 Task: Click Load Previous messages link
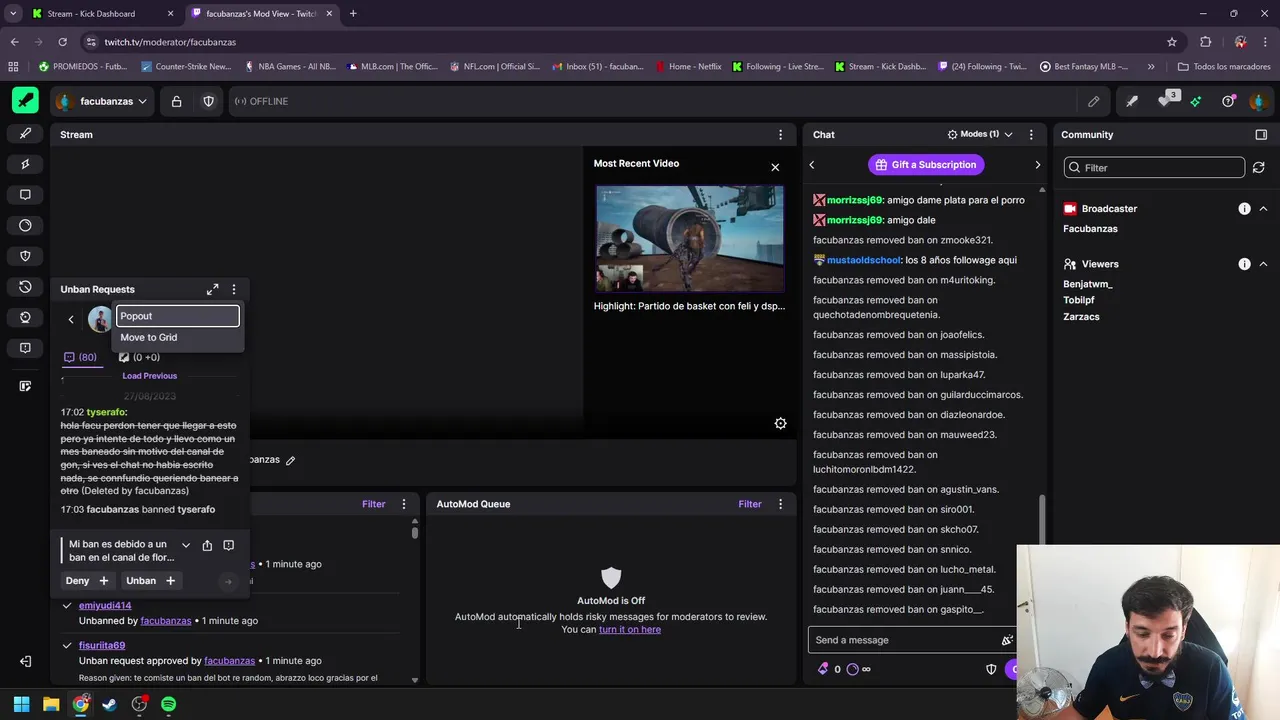[150, 376]
